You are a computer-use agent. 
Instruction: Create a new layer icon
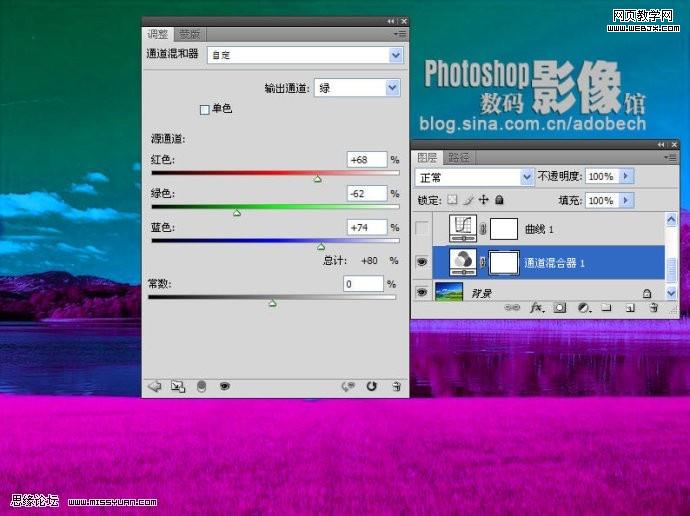pyautogui.click(x=630, y=307)
